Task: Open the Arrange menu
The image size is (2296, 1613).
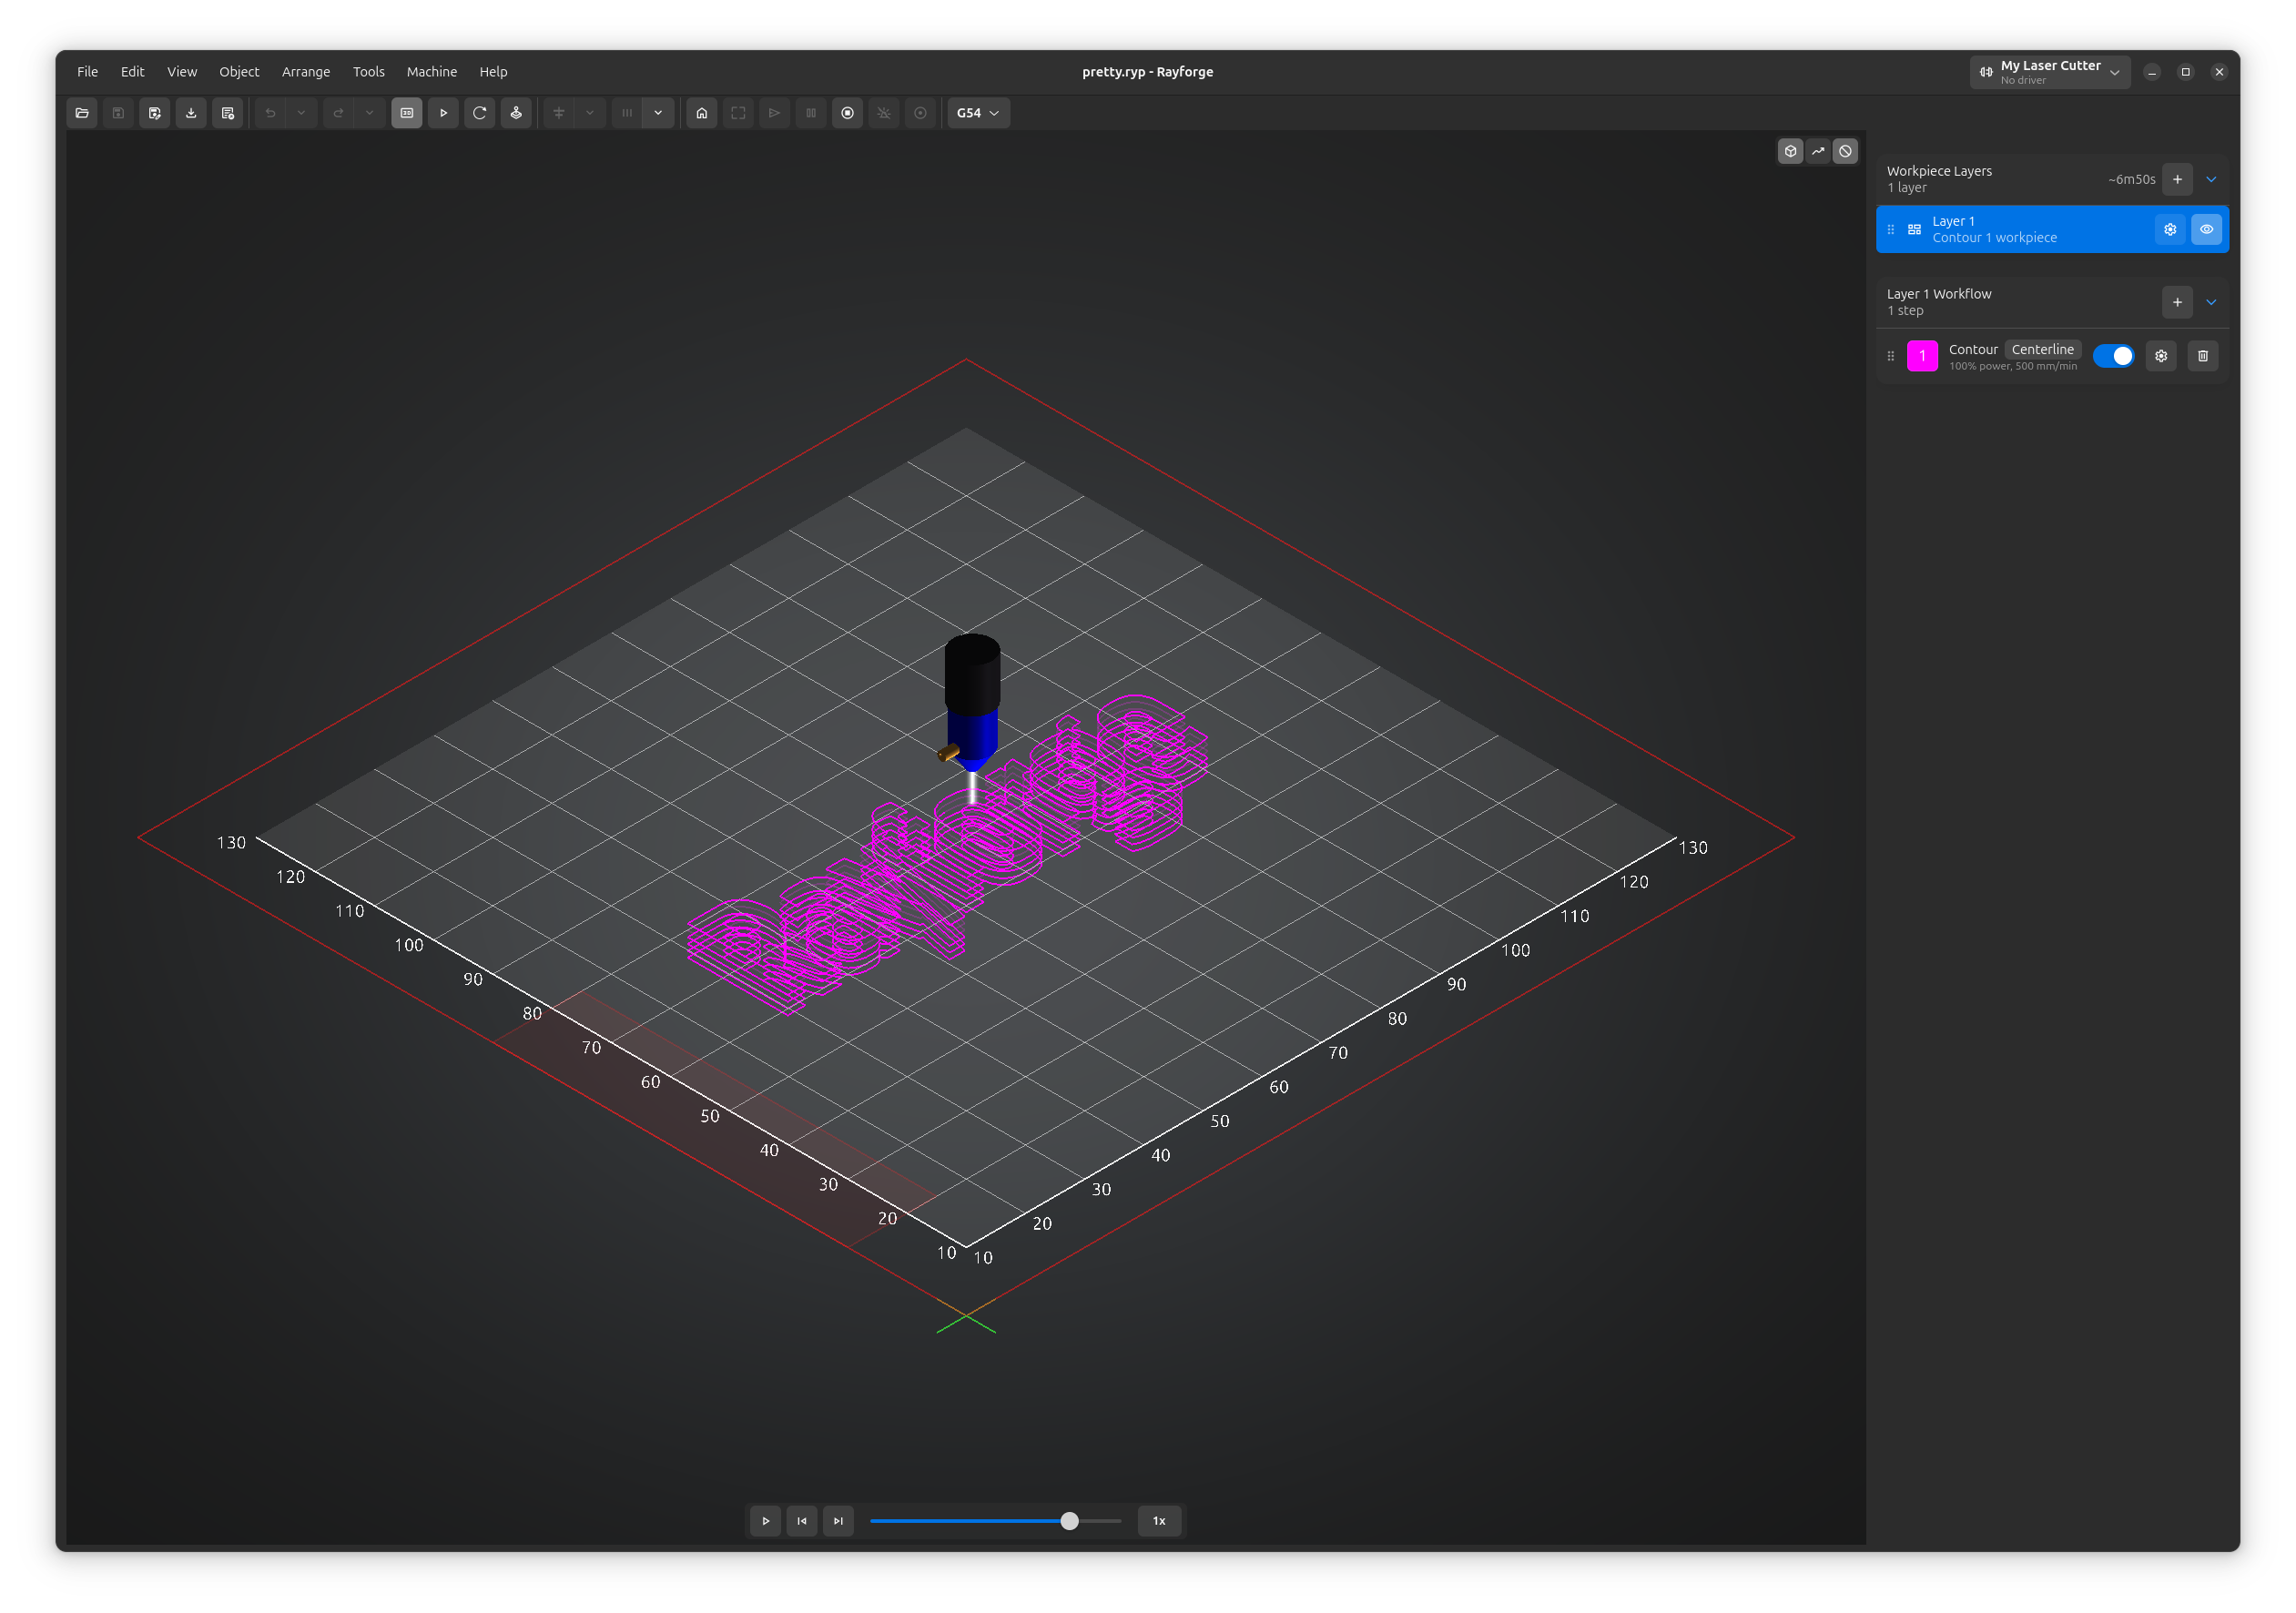Action: click(306, 71)
